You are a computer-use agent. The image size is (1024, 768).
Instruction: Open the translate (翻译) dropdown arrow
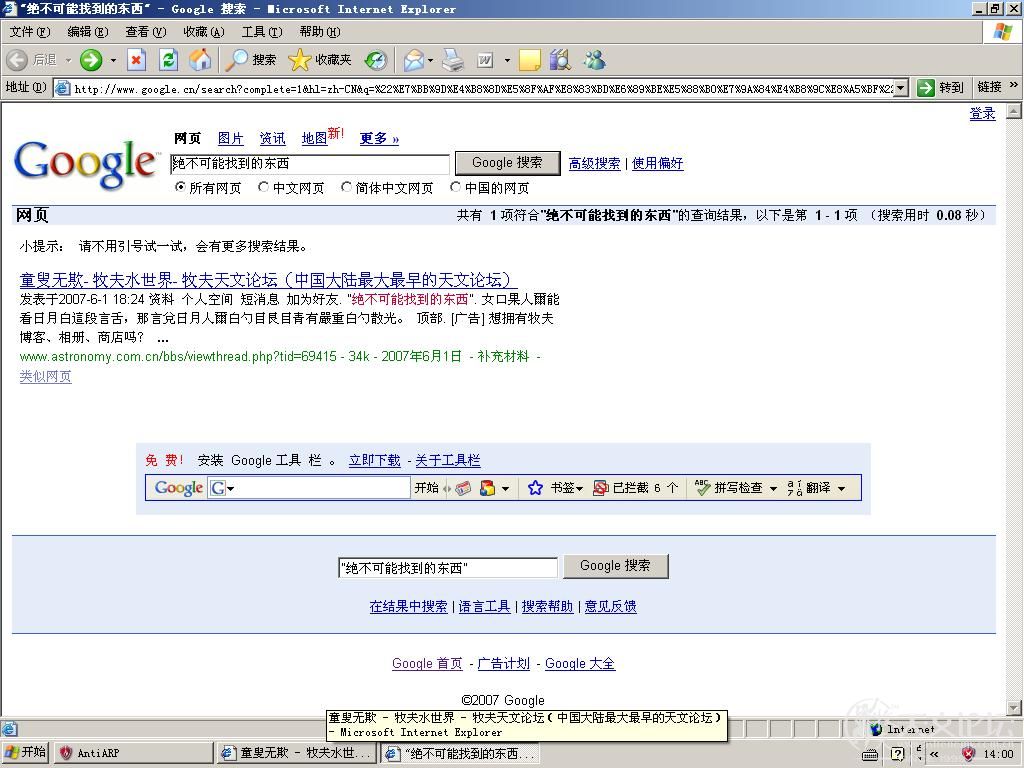coord(841,488)
